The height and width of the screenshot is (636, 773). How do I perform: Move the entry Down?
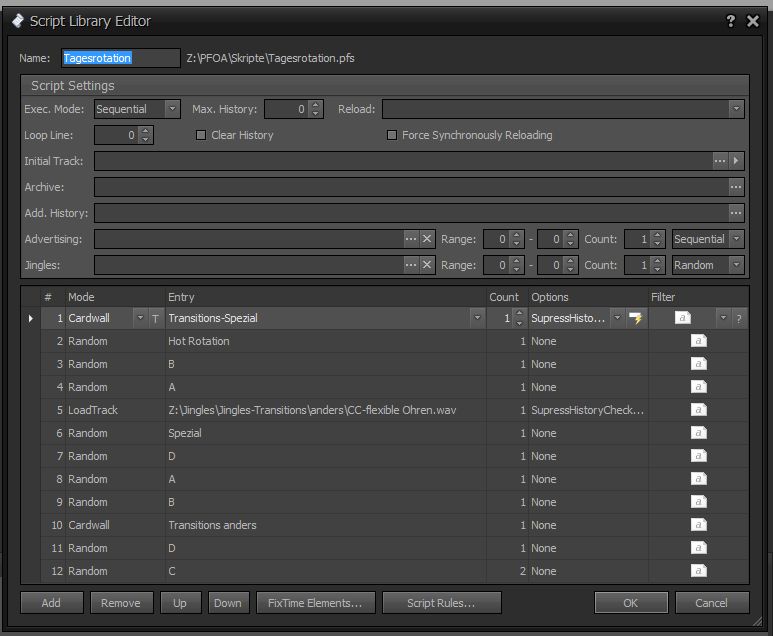pyautogui.click(x=228, y=603)
